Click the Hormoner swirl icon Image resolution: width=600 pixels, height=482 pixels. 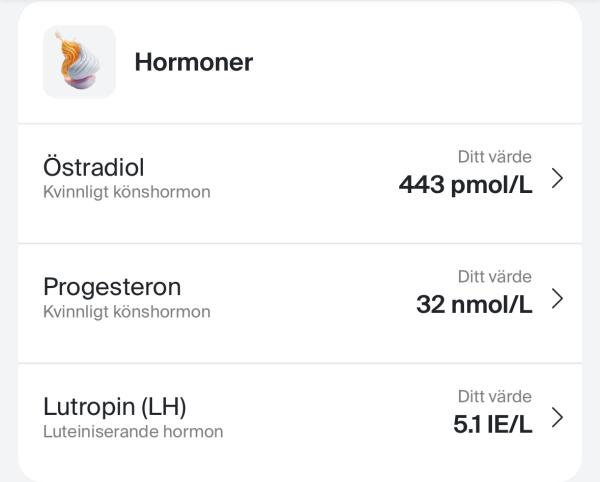click(x=79, y=62)
